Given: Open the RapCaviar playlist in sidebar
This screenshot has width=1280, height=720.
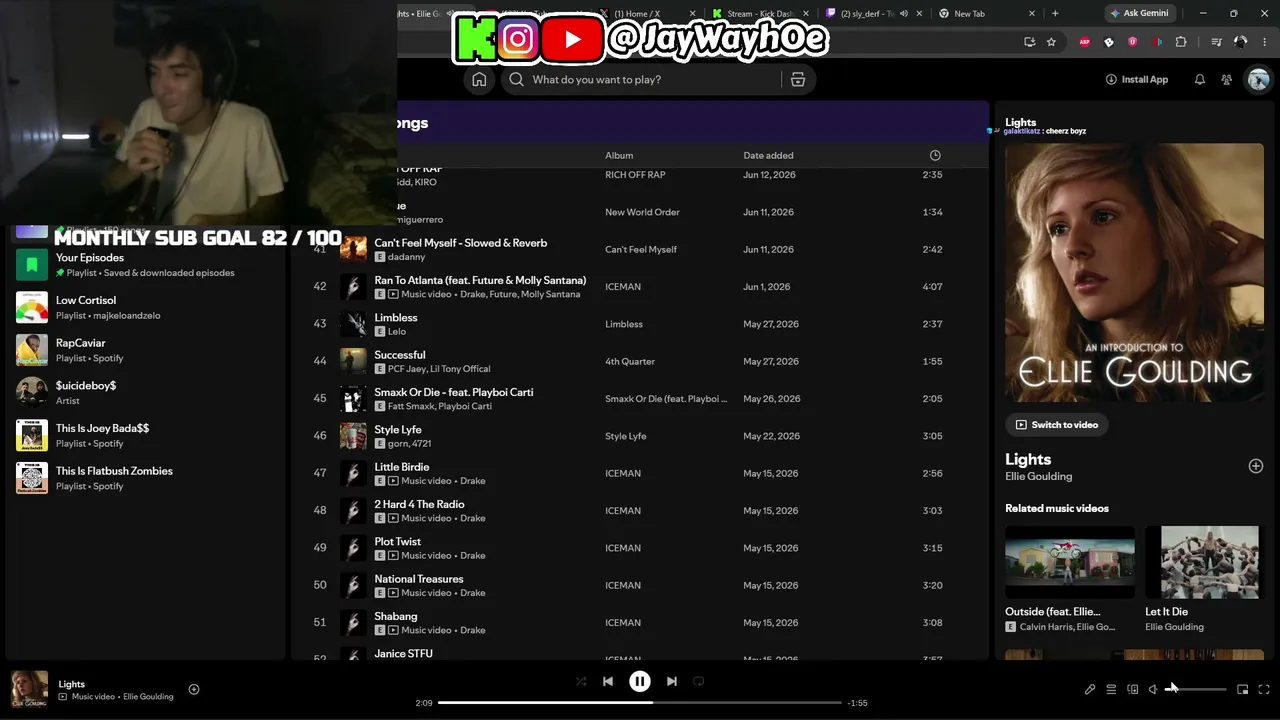Looking at the screenshot, I should coord(146,350).
